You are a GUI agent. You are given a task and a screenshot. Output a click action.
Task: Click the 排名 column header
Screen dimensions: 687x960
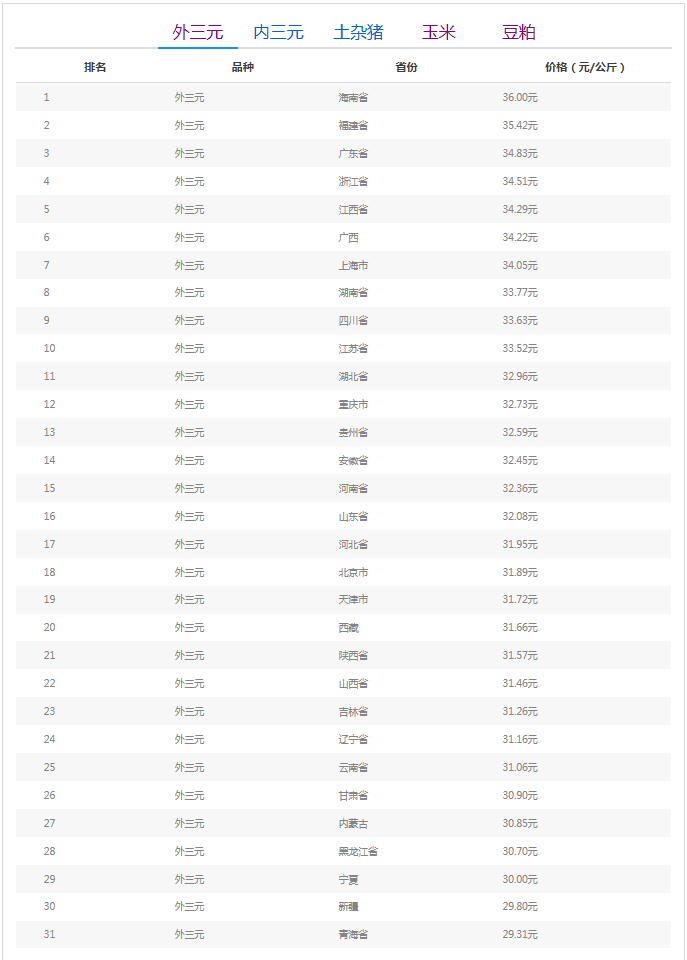pyautogui.click(x=96, y=68)
